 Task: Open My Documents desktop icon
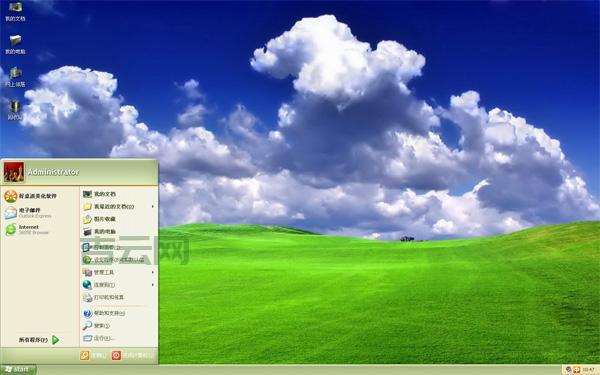pos(15,11)
